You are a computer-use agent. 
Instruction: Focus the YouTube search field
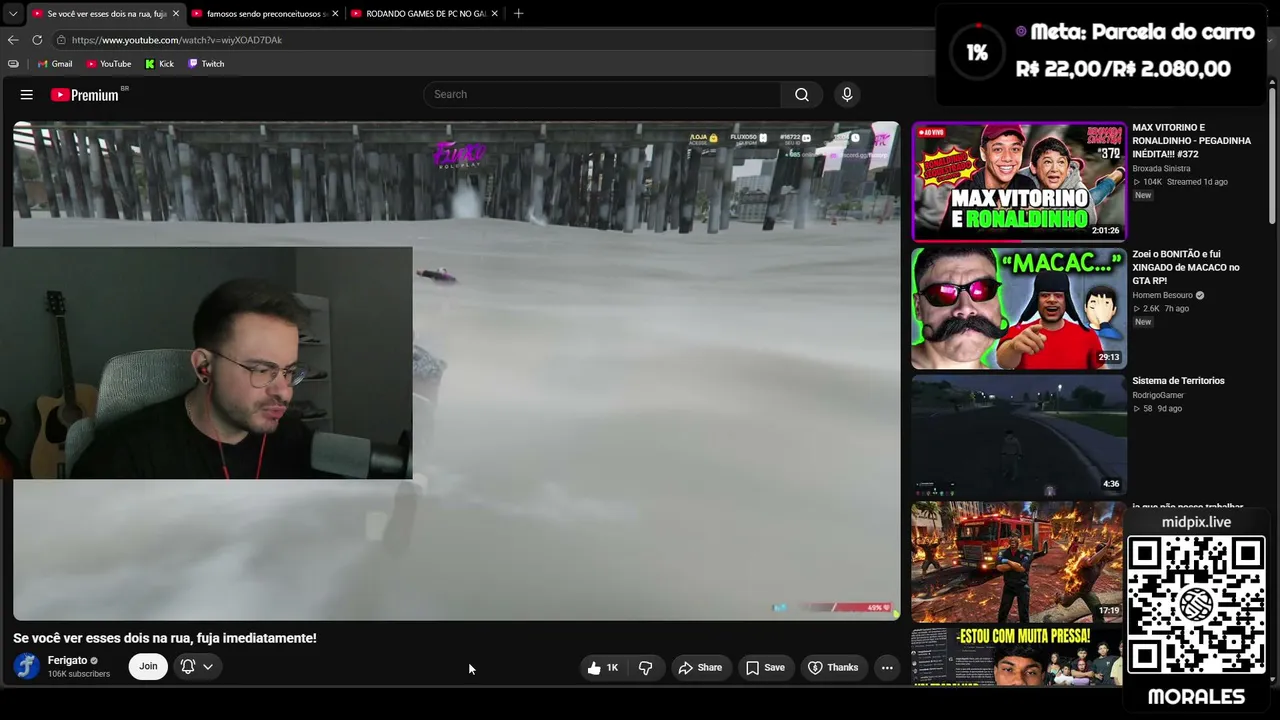[602, 94]
